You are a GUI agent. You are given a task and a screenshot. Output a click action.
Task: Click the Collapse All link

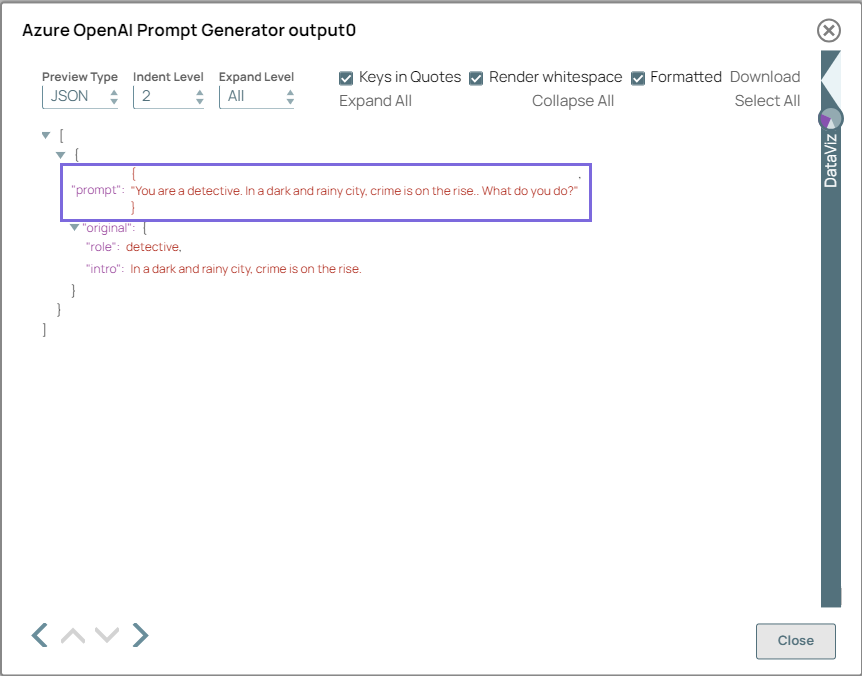(573, 100)
